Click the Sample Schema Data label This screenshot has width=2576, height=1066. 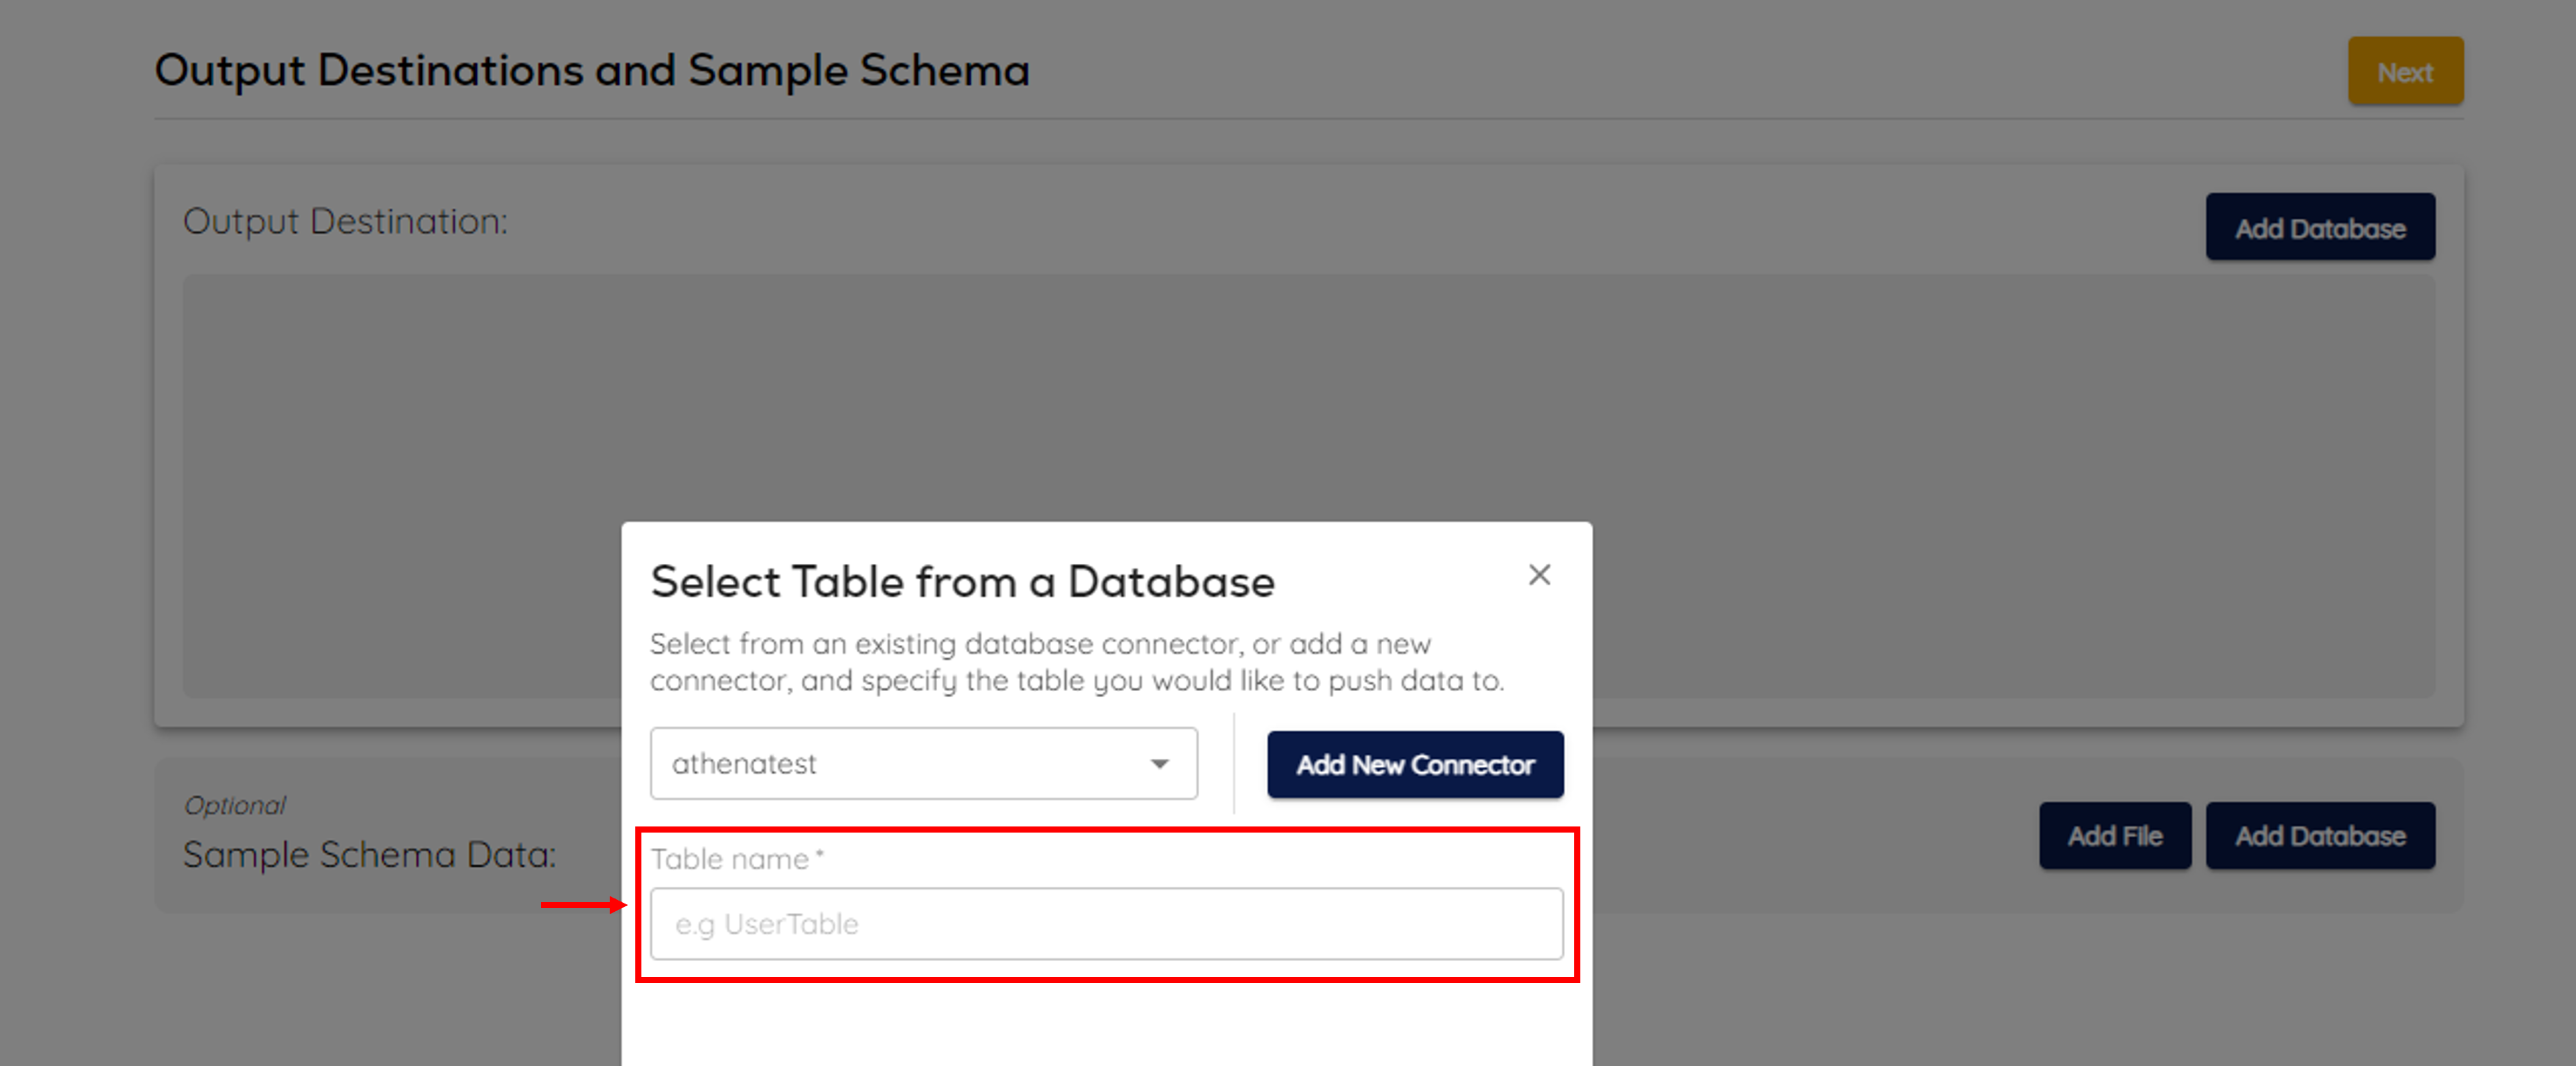pos(369,855)
